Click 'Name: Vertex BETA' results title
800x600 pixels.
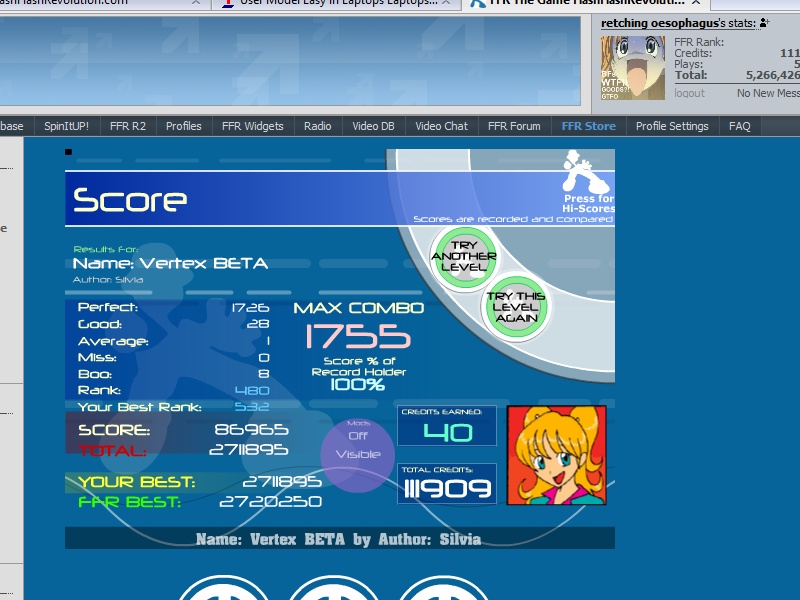[170, 264]
